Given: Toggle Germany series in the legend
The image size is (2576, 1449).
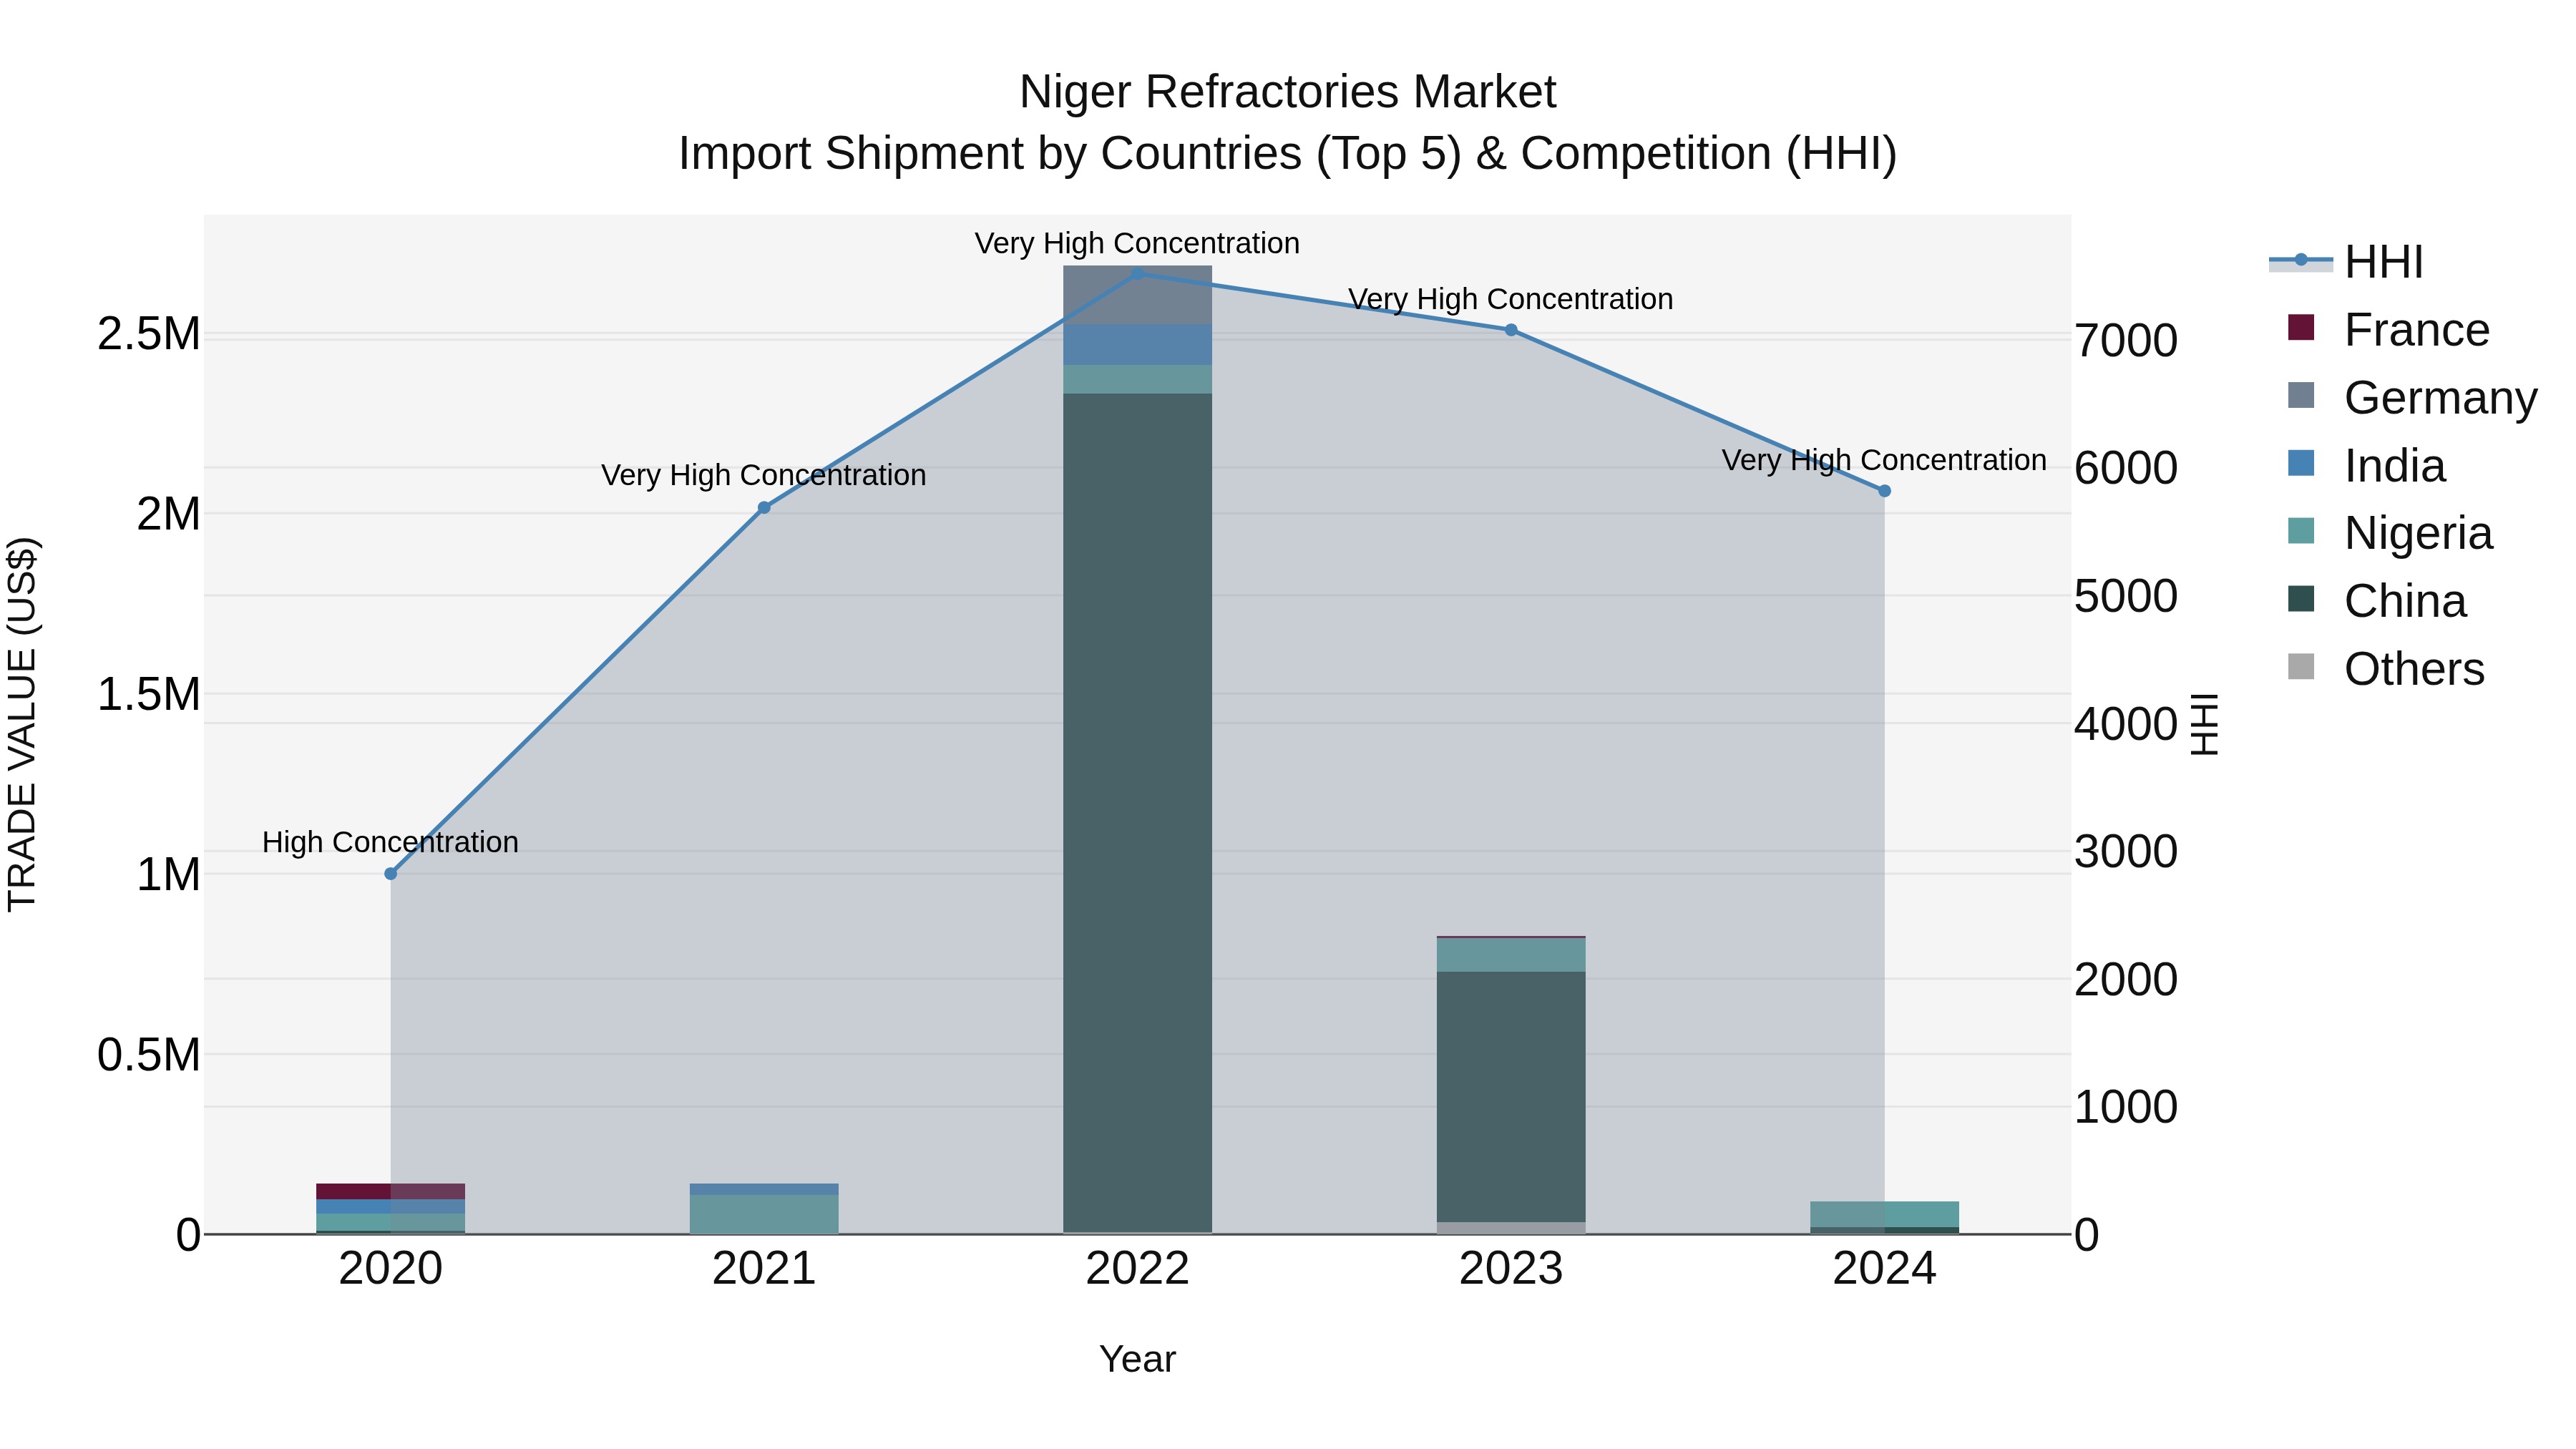Looking at the screenshot, I should [2412, 397].
